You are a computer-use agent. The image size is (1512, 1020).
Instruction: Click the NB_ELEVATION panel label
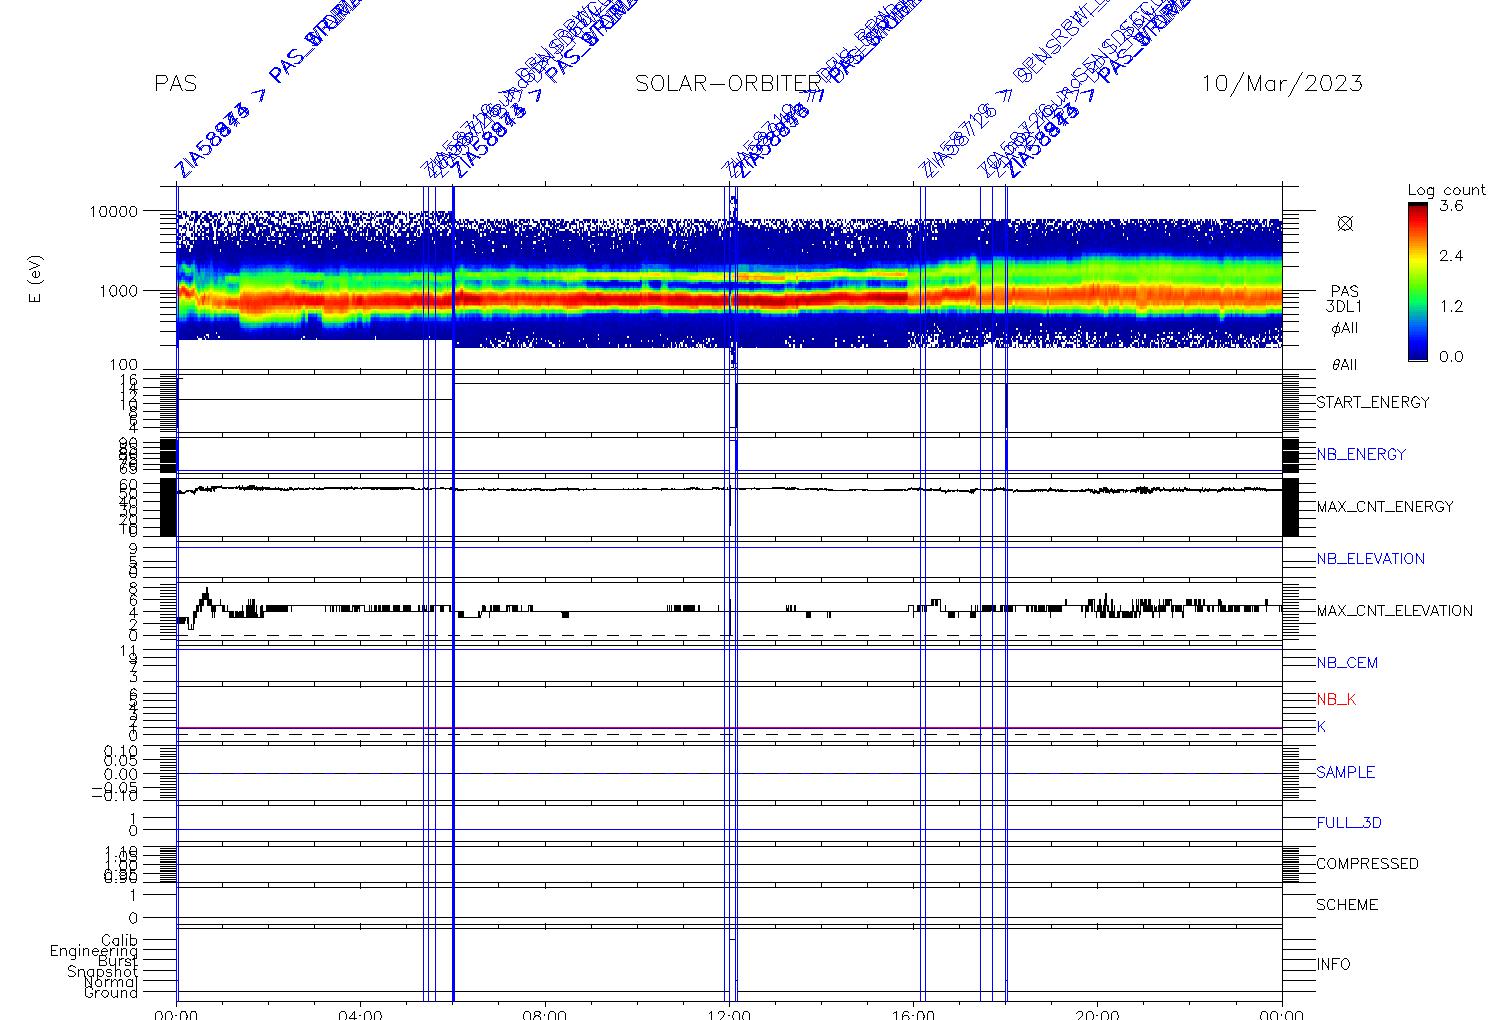pos(1371,558)
